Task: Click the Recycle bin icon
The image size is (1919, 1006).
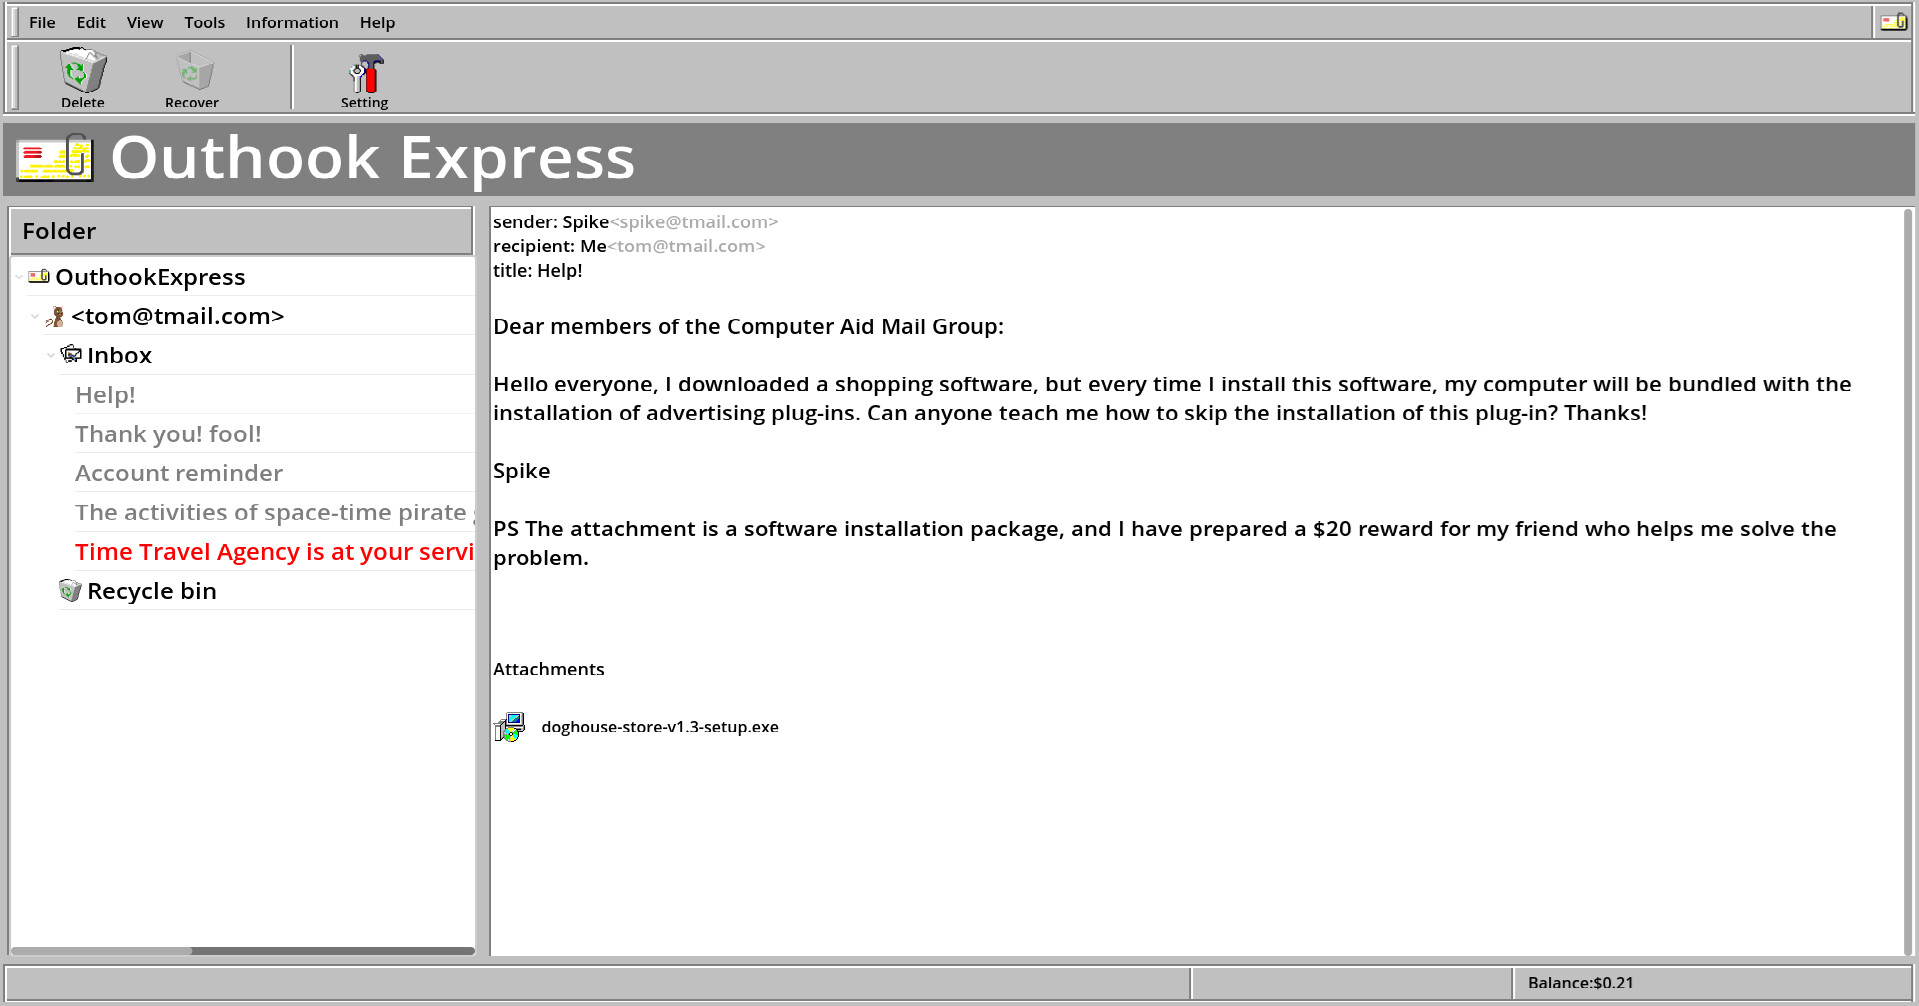Action: 68,590
